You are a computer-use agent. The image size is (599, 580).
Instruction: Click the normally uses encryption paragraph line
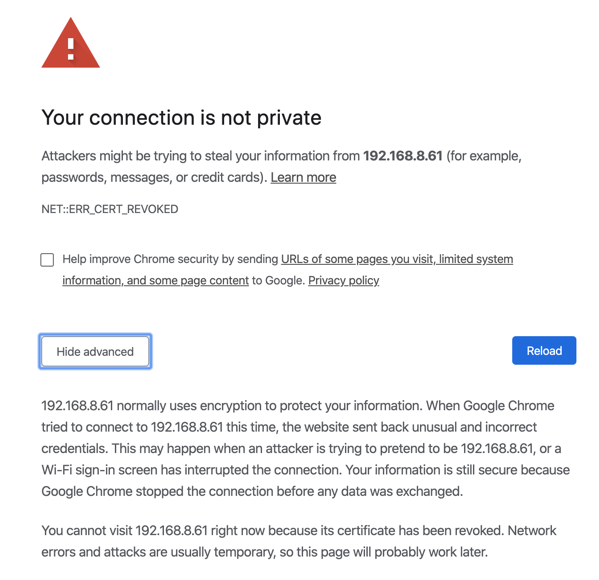pyautogui.click(x=298, y=405)
